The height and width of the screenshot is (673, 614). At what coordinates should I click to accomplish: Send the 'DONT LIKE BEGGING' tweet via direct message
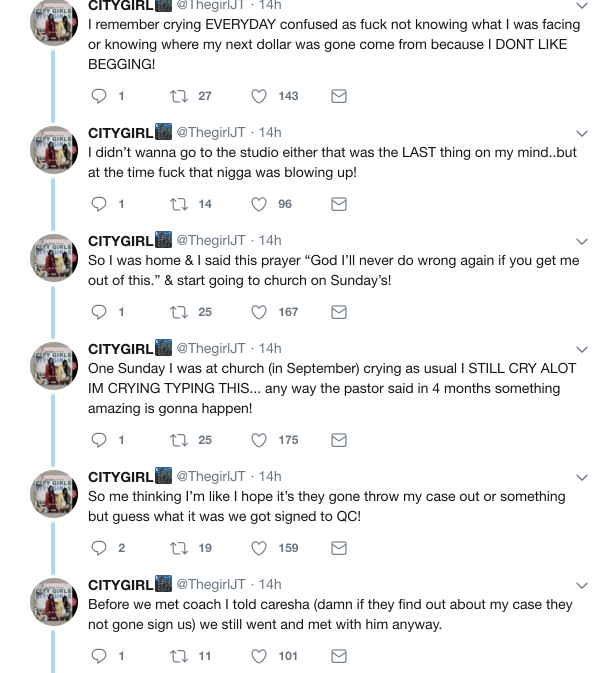click(x=339, y=96)
